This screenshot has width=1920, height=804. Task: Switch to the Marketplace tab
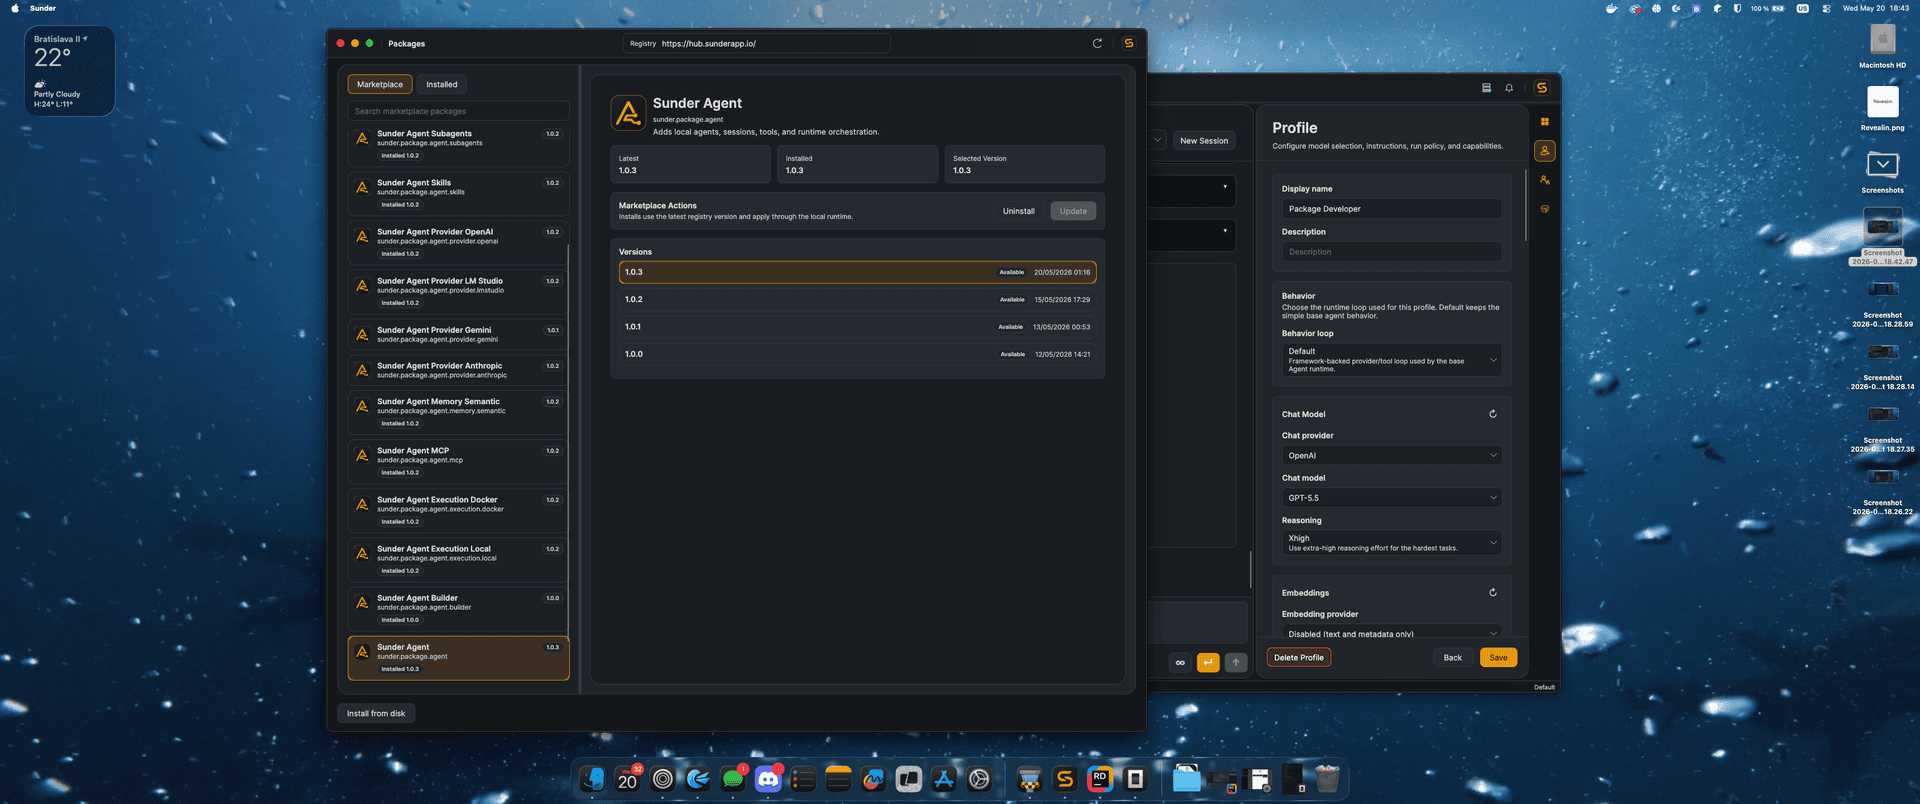click(x=380, y=84)
